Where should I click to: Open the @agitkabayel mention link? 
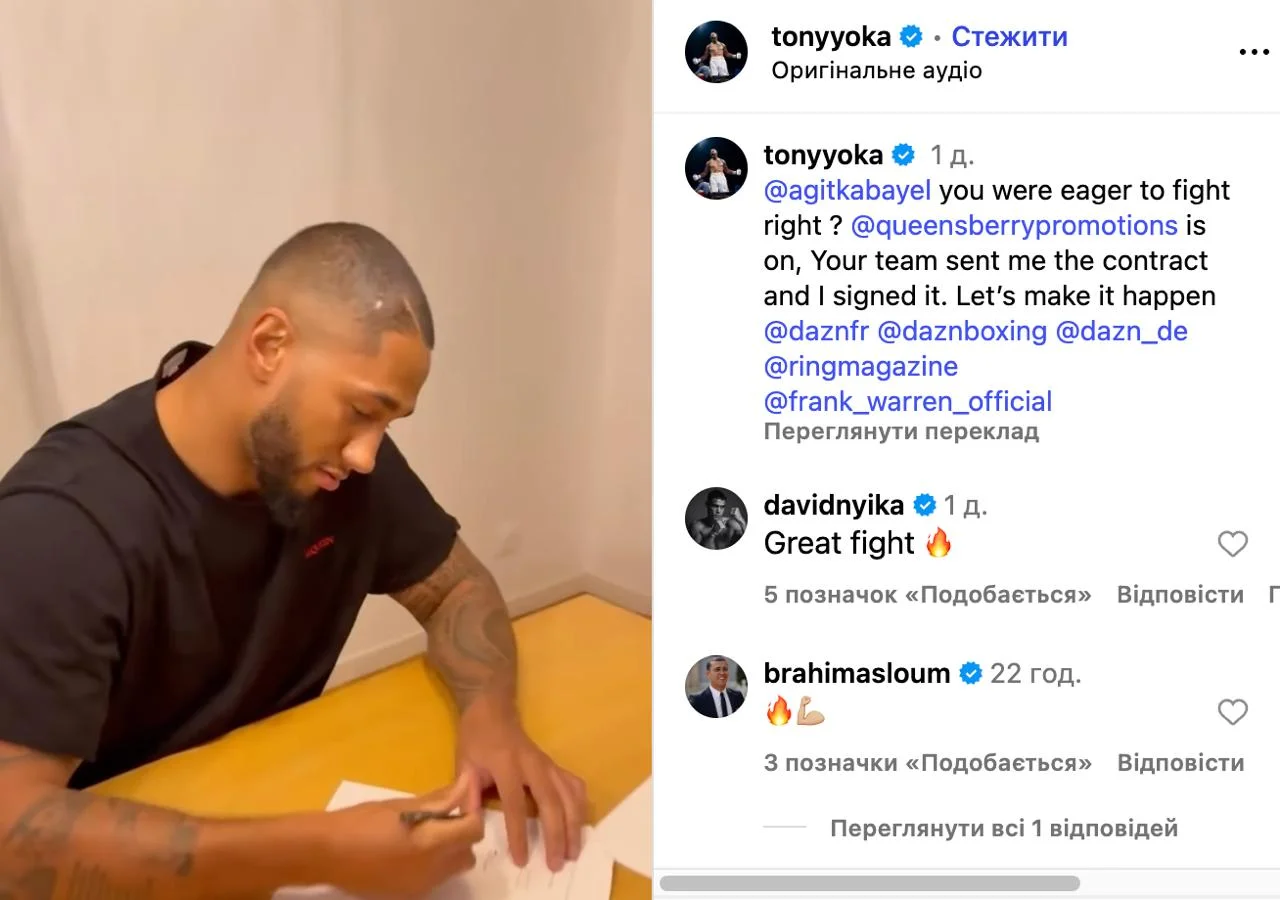click(x=847, y=190)
